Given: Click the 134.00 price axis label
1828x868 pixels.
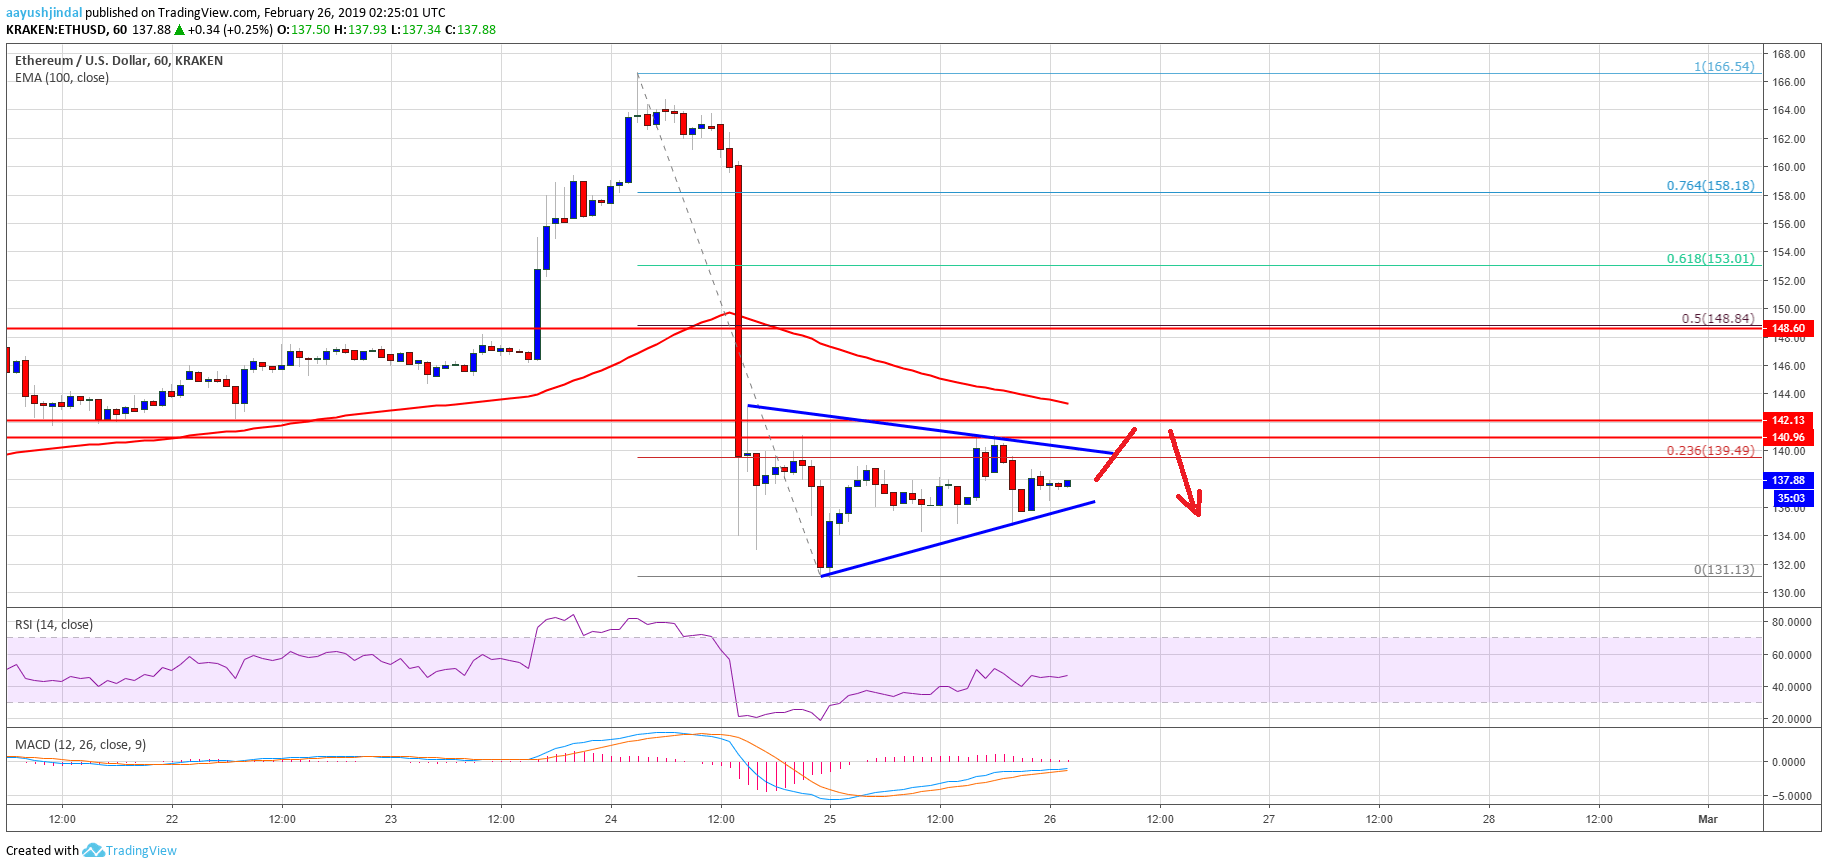Looking at the screenshot, I should (1789, 536).
